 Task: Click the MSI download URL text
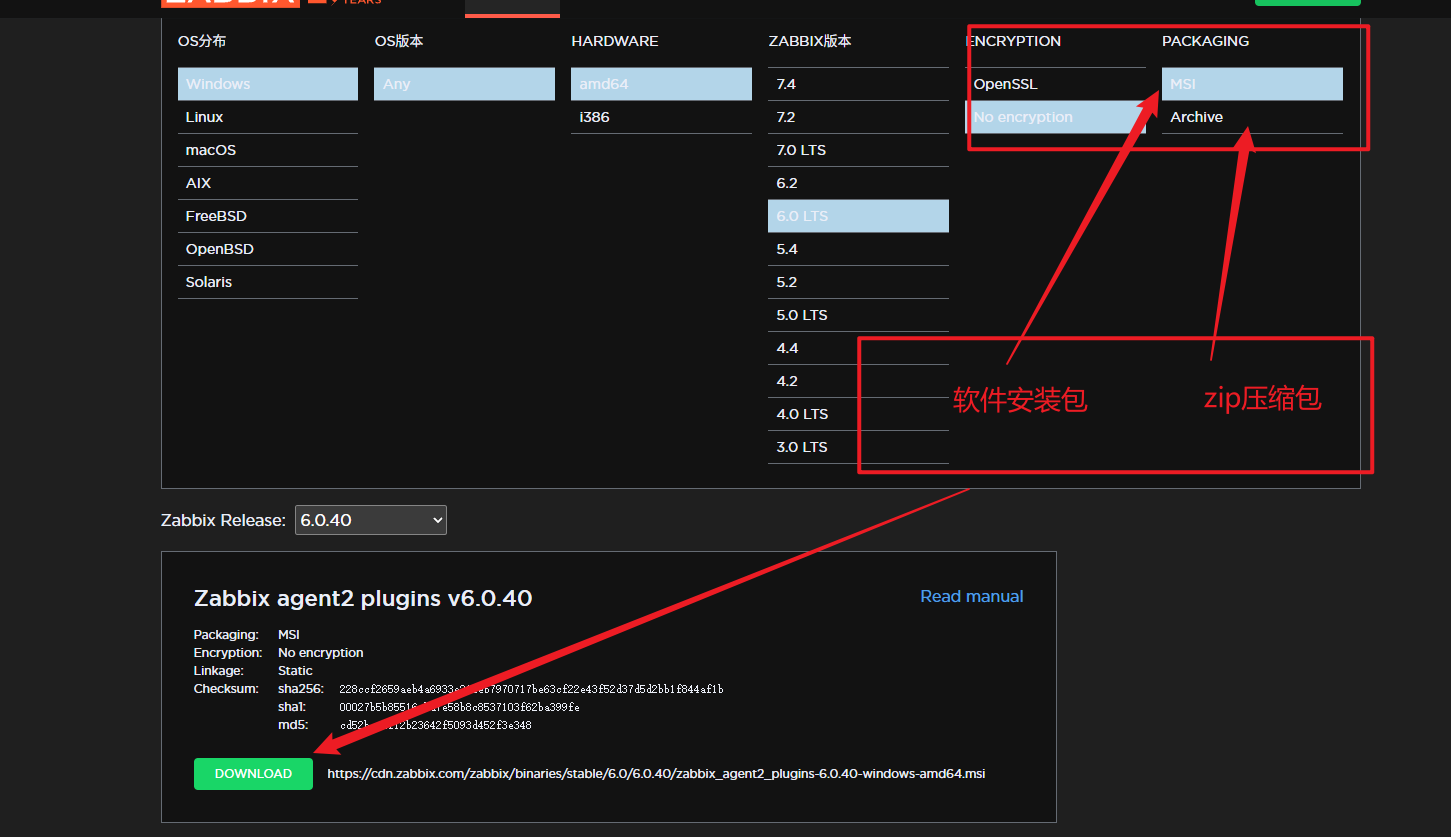tap(656, 774)
